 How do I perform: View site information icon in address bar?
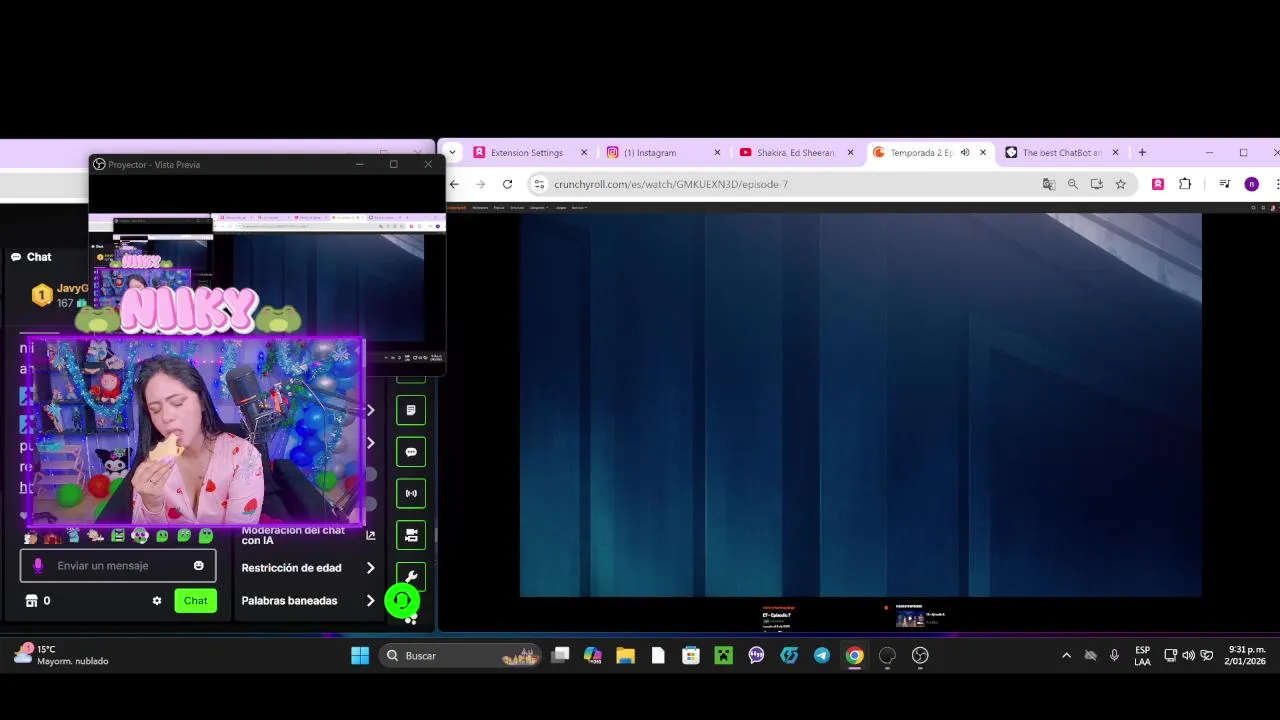pos(539,184)
